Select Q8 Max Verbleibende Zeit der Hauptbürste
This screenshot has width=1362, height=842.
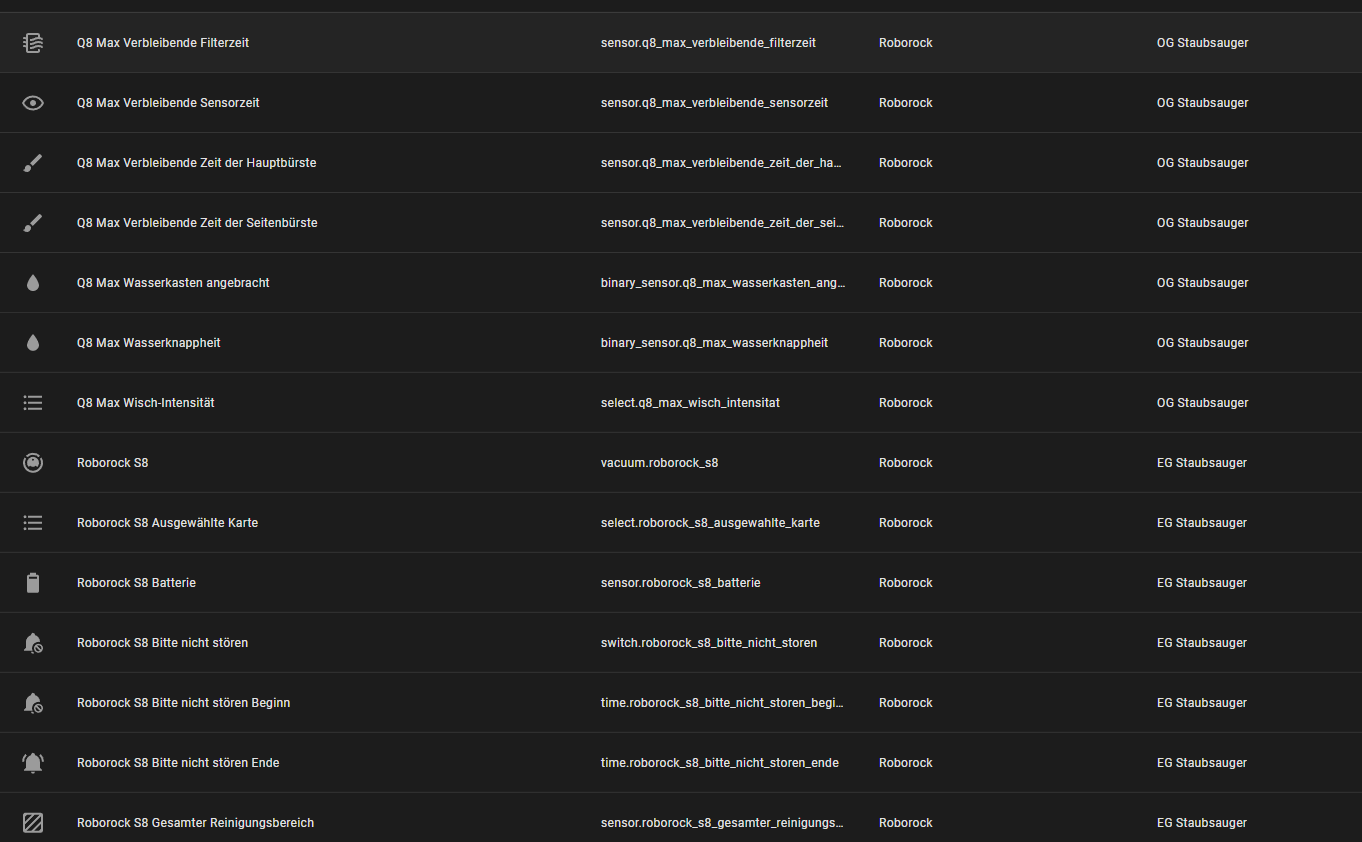click(x=197, y=163)
